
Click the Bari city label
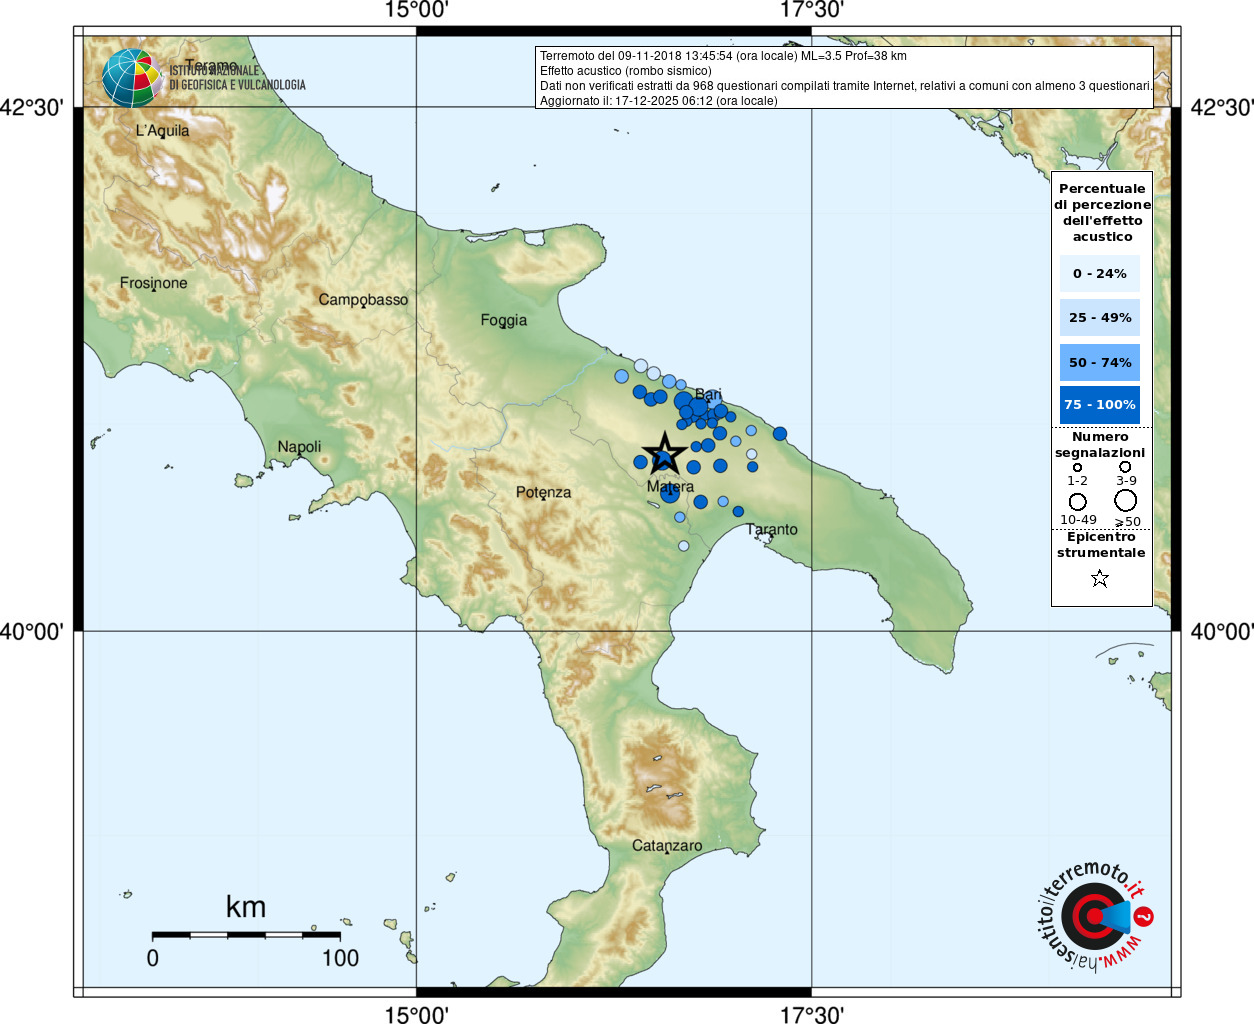708,393
